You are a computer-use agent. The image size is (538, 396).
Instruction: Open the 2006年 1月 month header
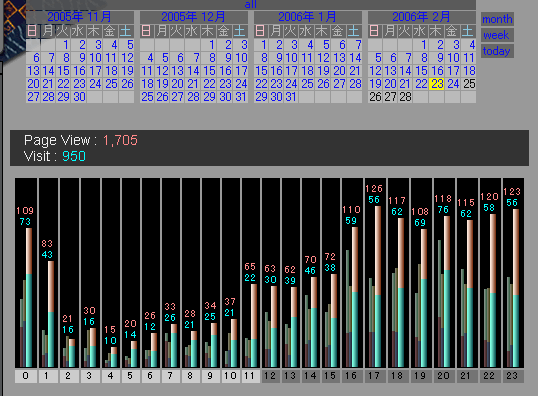click(307, 17)
